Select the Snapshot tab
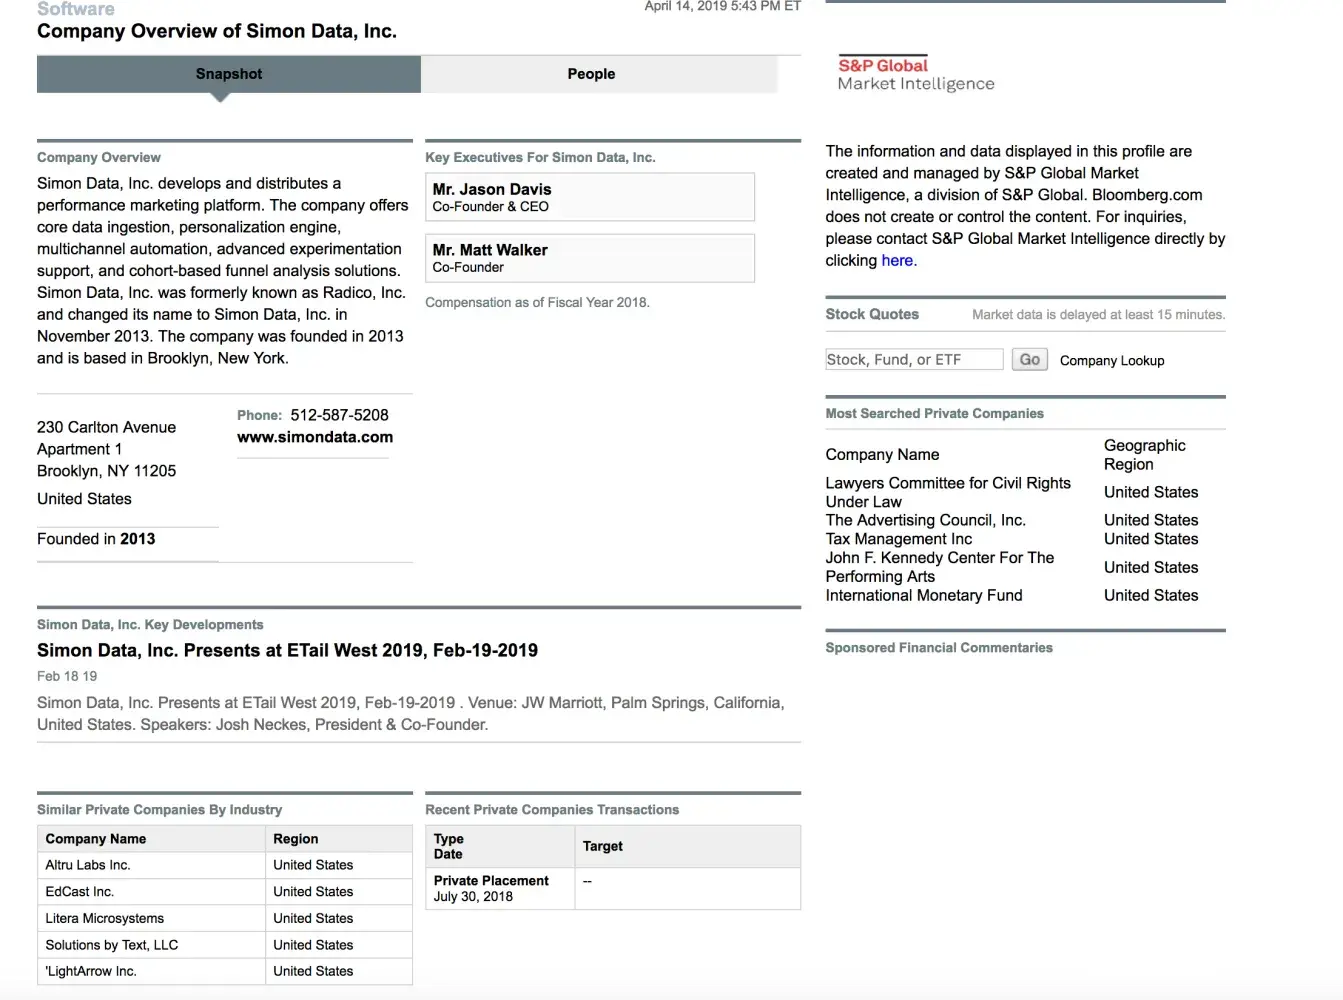The width and height of the screenshot is (1343, 1000). [x=229, y=74]
